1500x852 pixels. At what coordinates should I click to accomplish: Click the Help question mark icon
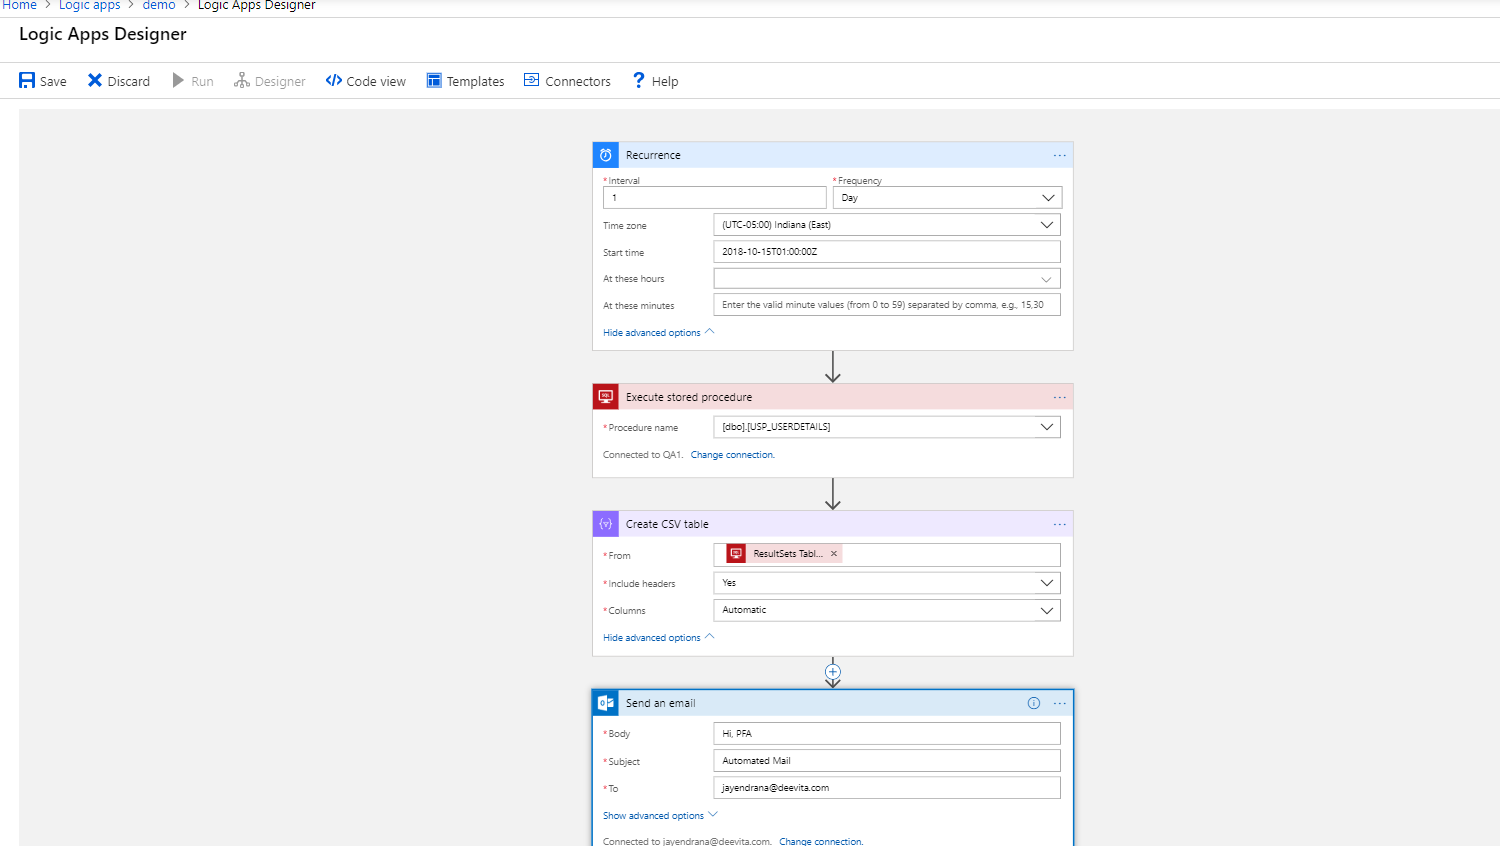point(639,80)
